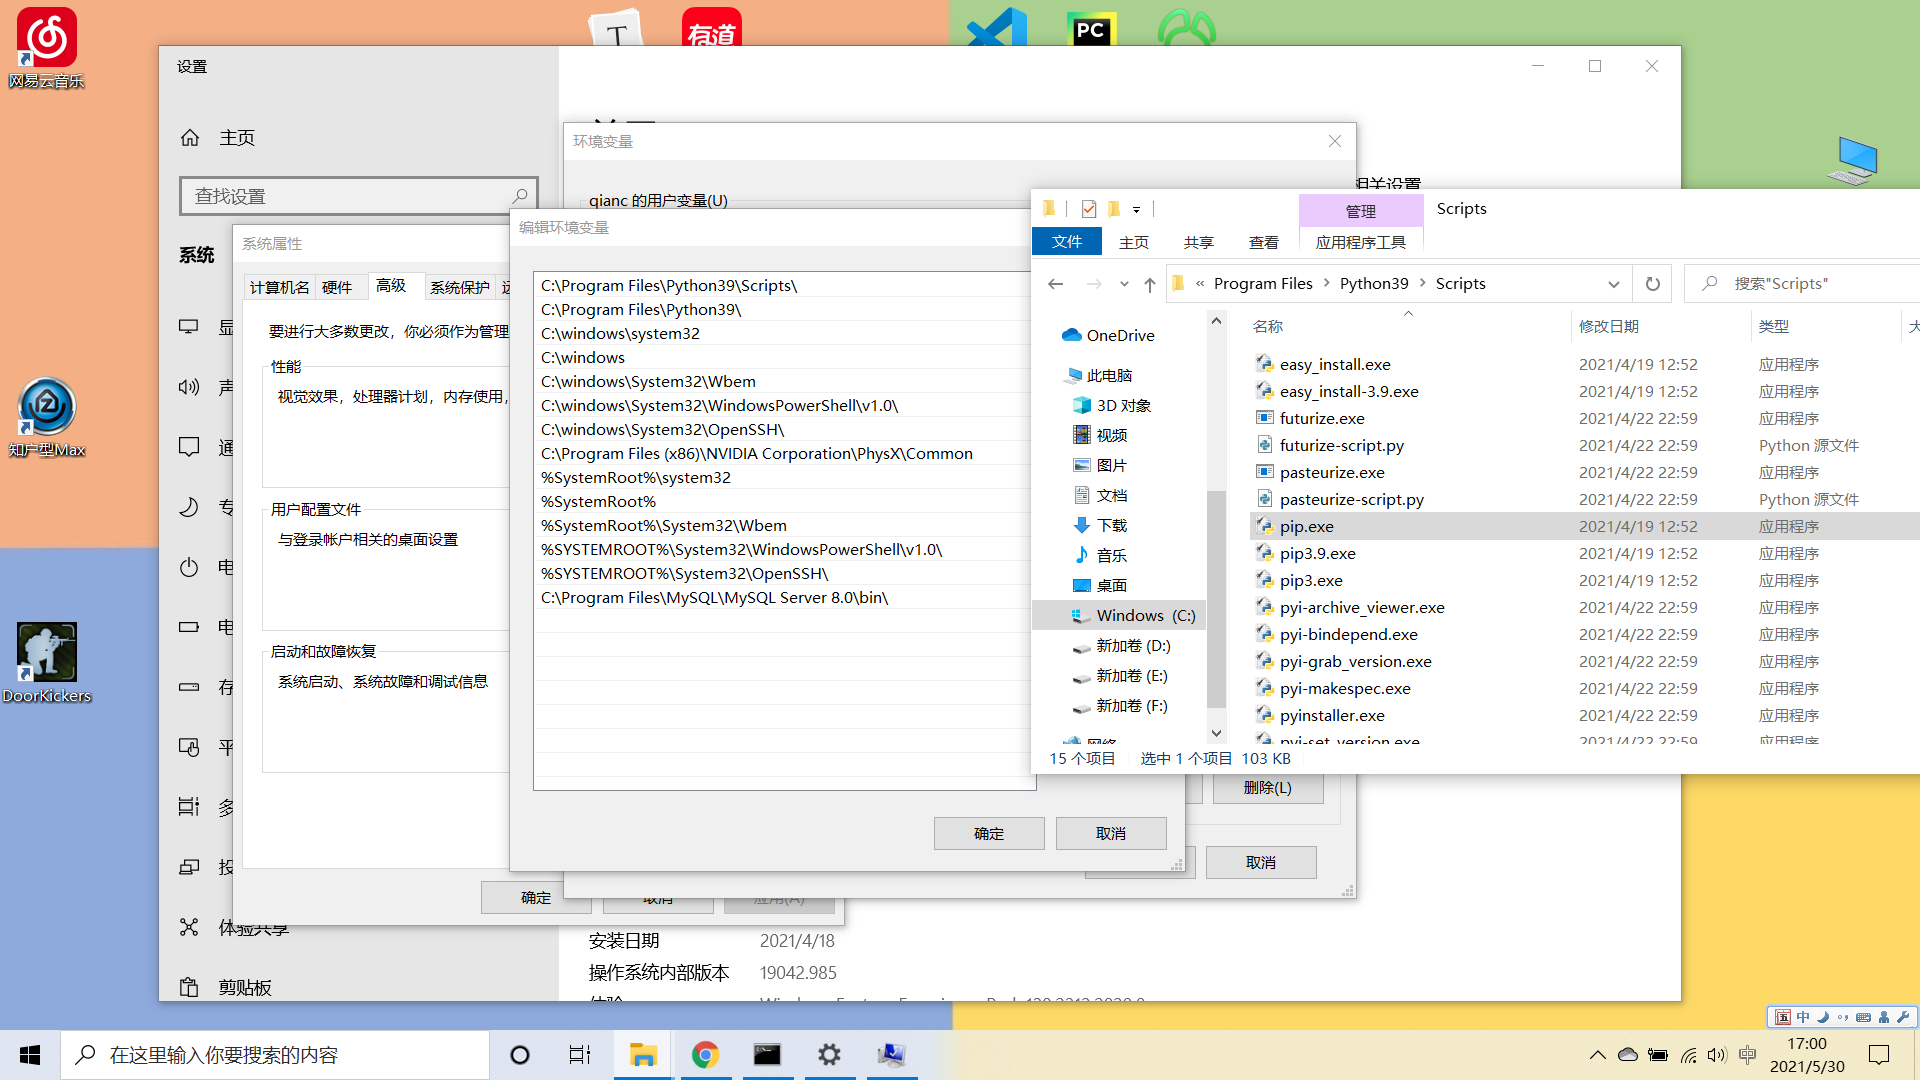The height and width of the screenshot is (1080, 1920).
Task: Select easy_install.exe file
Action: (1335, 365)
